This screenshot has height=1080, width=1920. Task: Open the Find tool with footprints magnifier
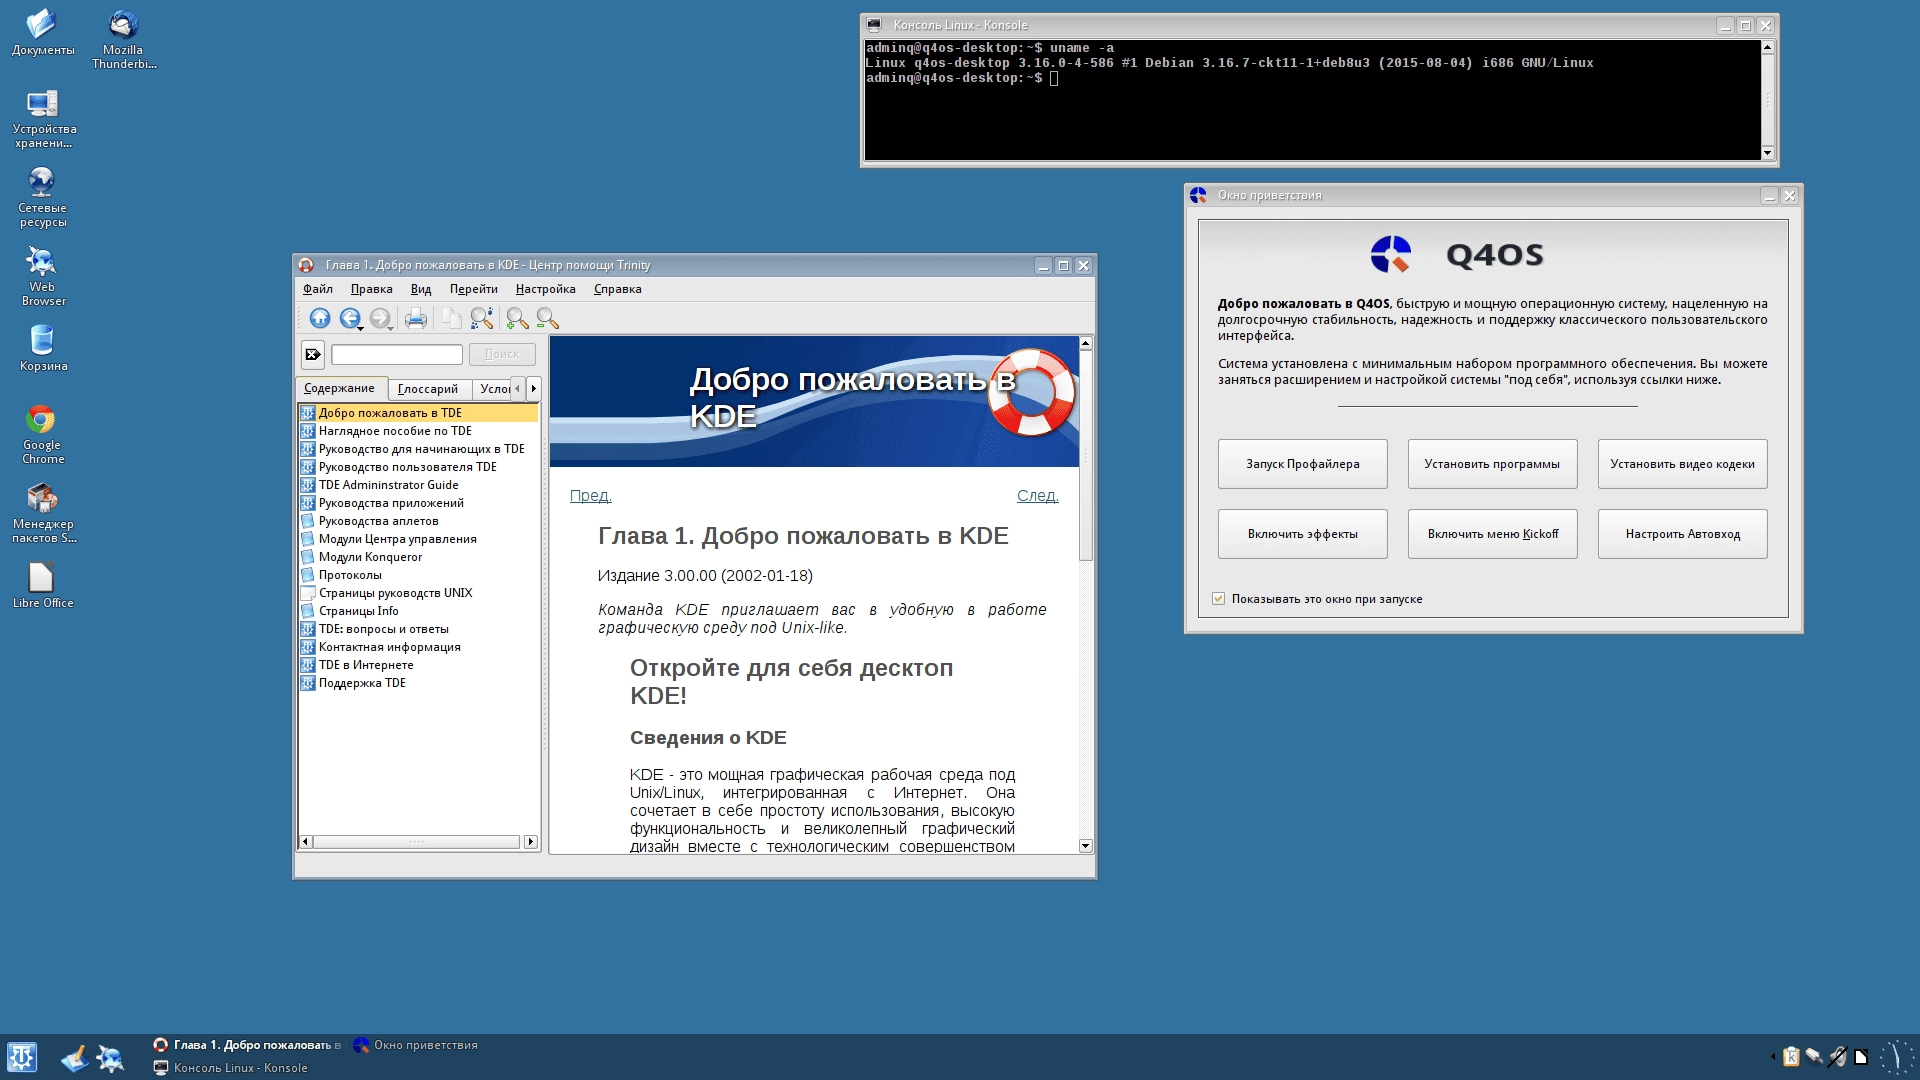click(482, 319)
